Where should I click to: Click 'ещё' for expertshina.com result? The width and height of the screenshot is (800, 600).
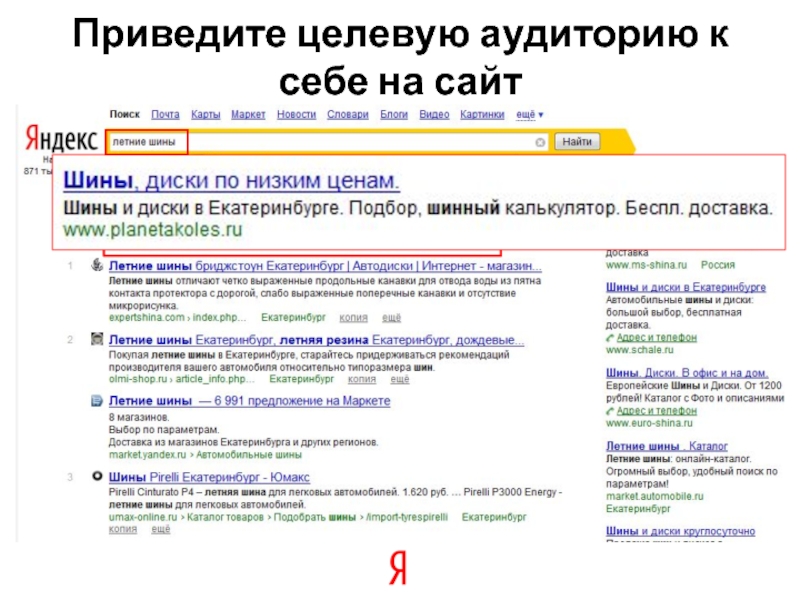point(391,317)
